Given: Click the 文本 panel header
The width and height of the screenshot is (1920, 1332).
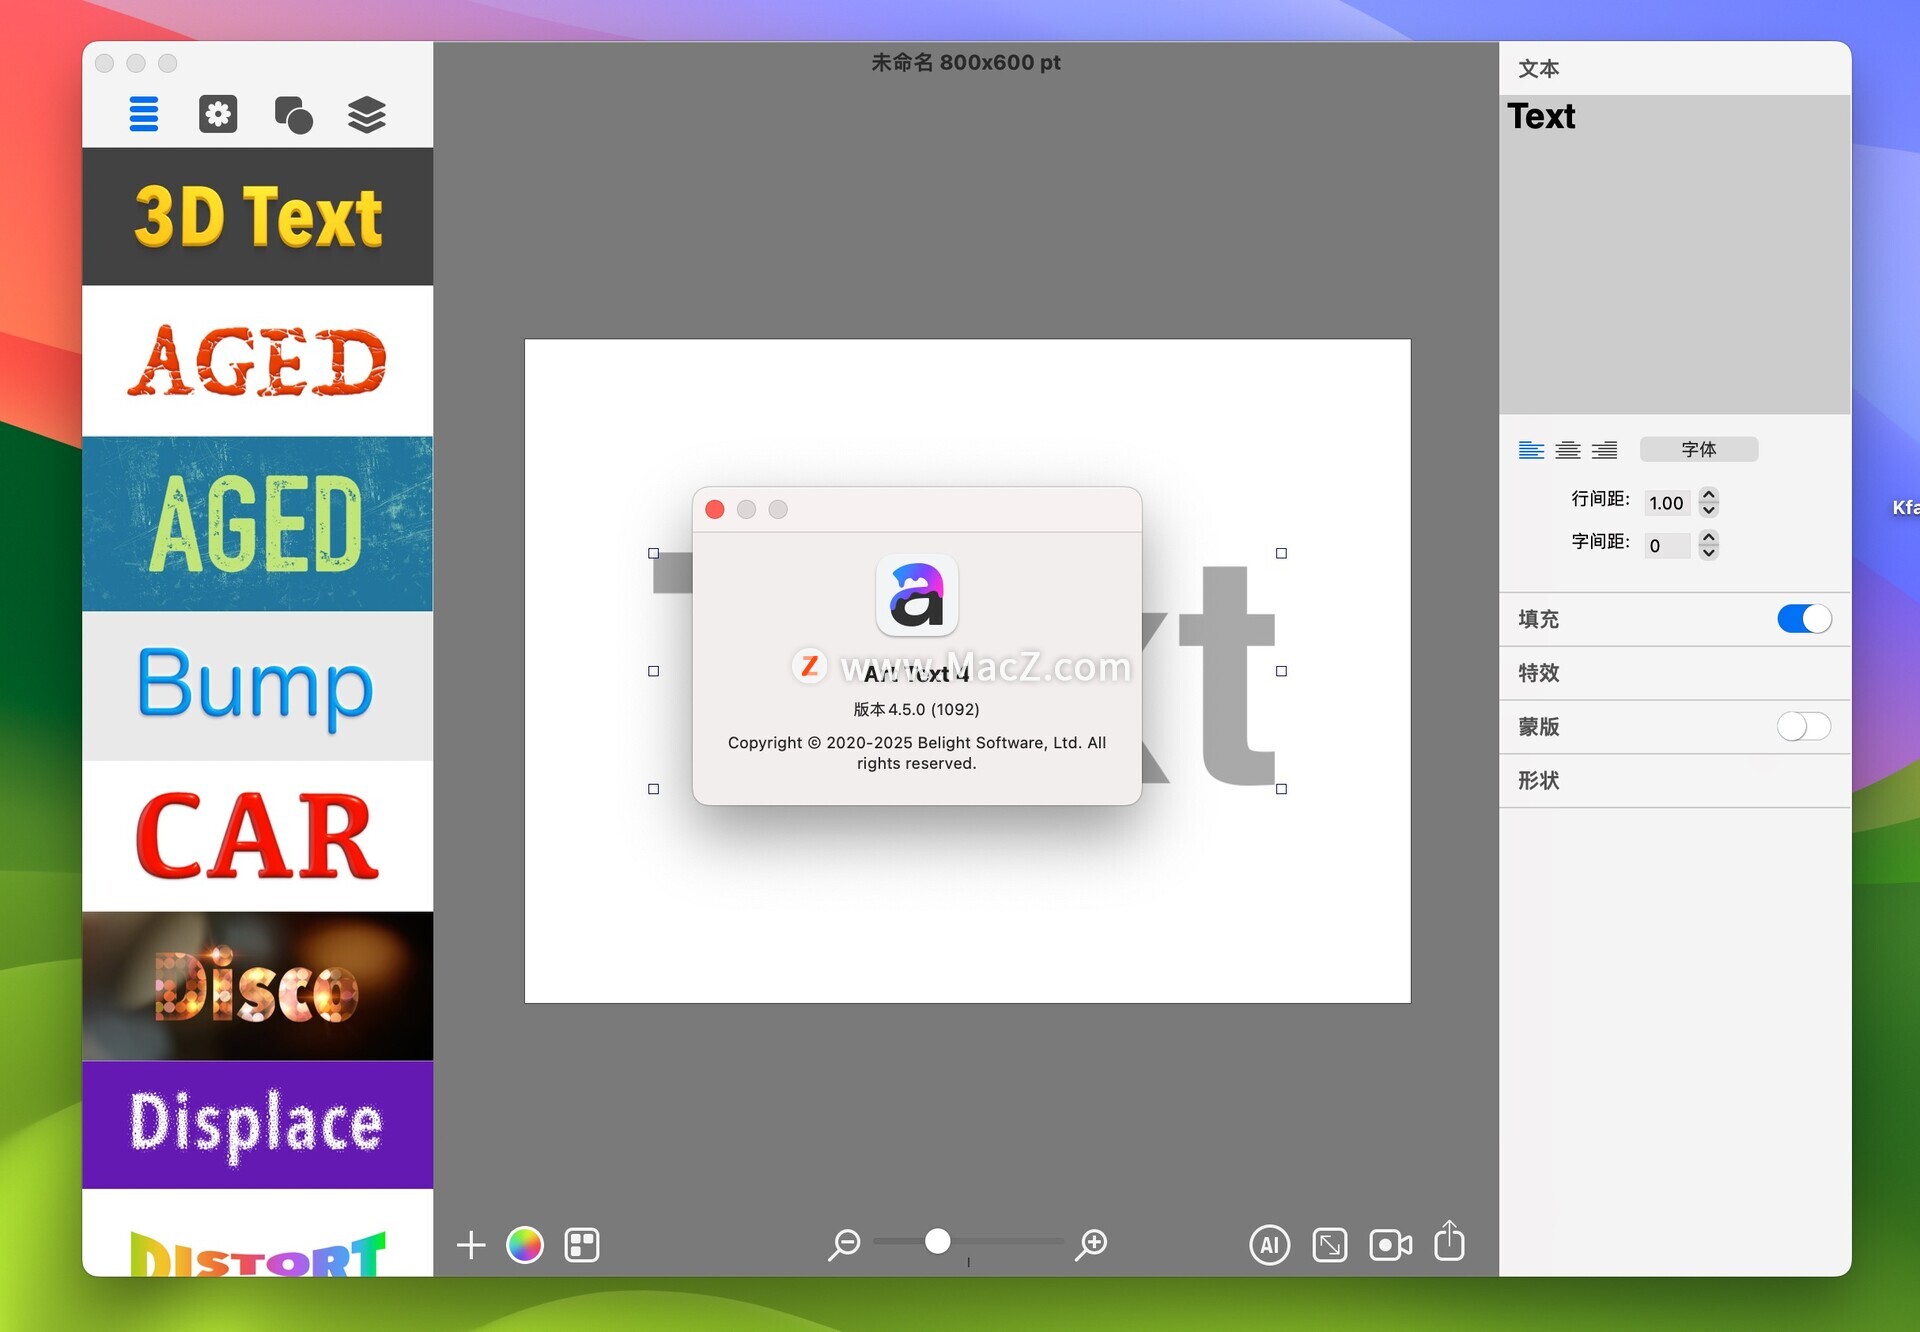Looking at the screenshot, I should [1538, 69].
